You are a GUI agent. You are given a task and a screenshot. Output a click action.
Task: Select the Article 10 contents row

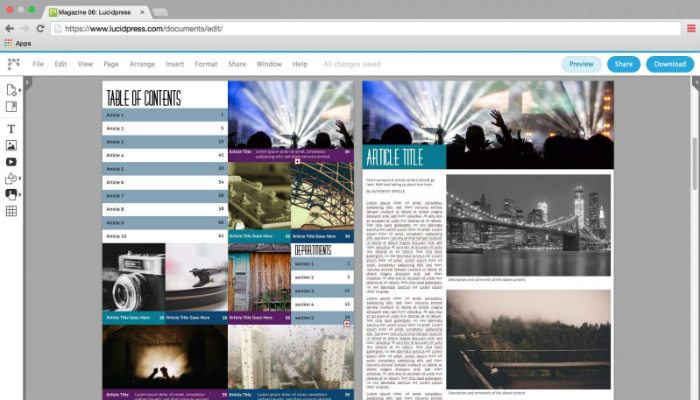point(165,236)
